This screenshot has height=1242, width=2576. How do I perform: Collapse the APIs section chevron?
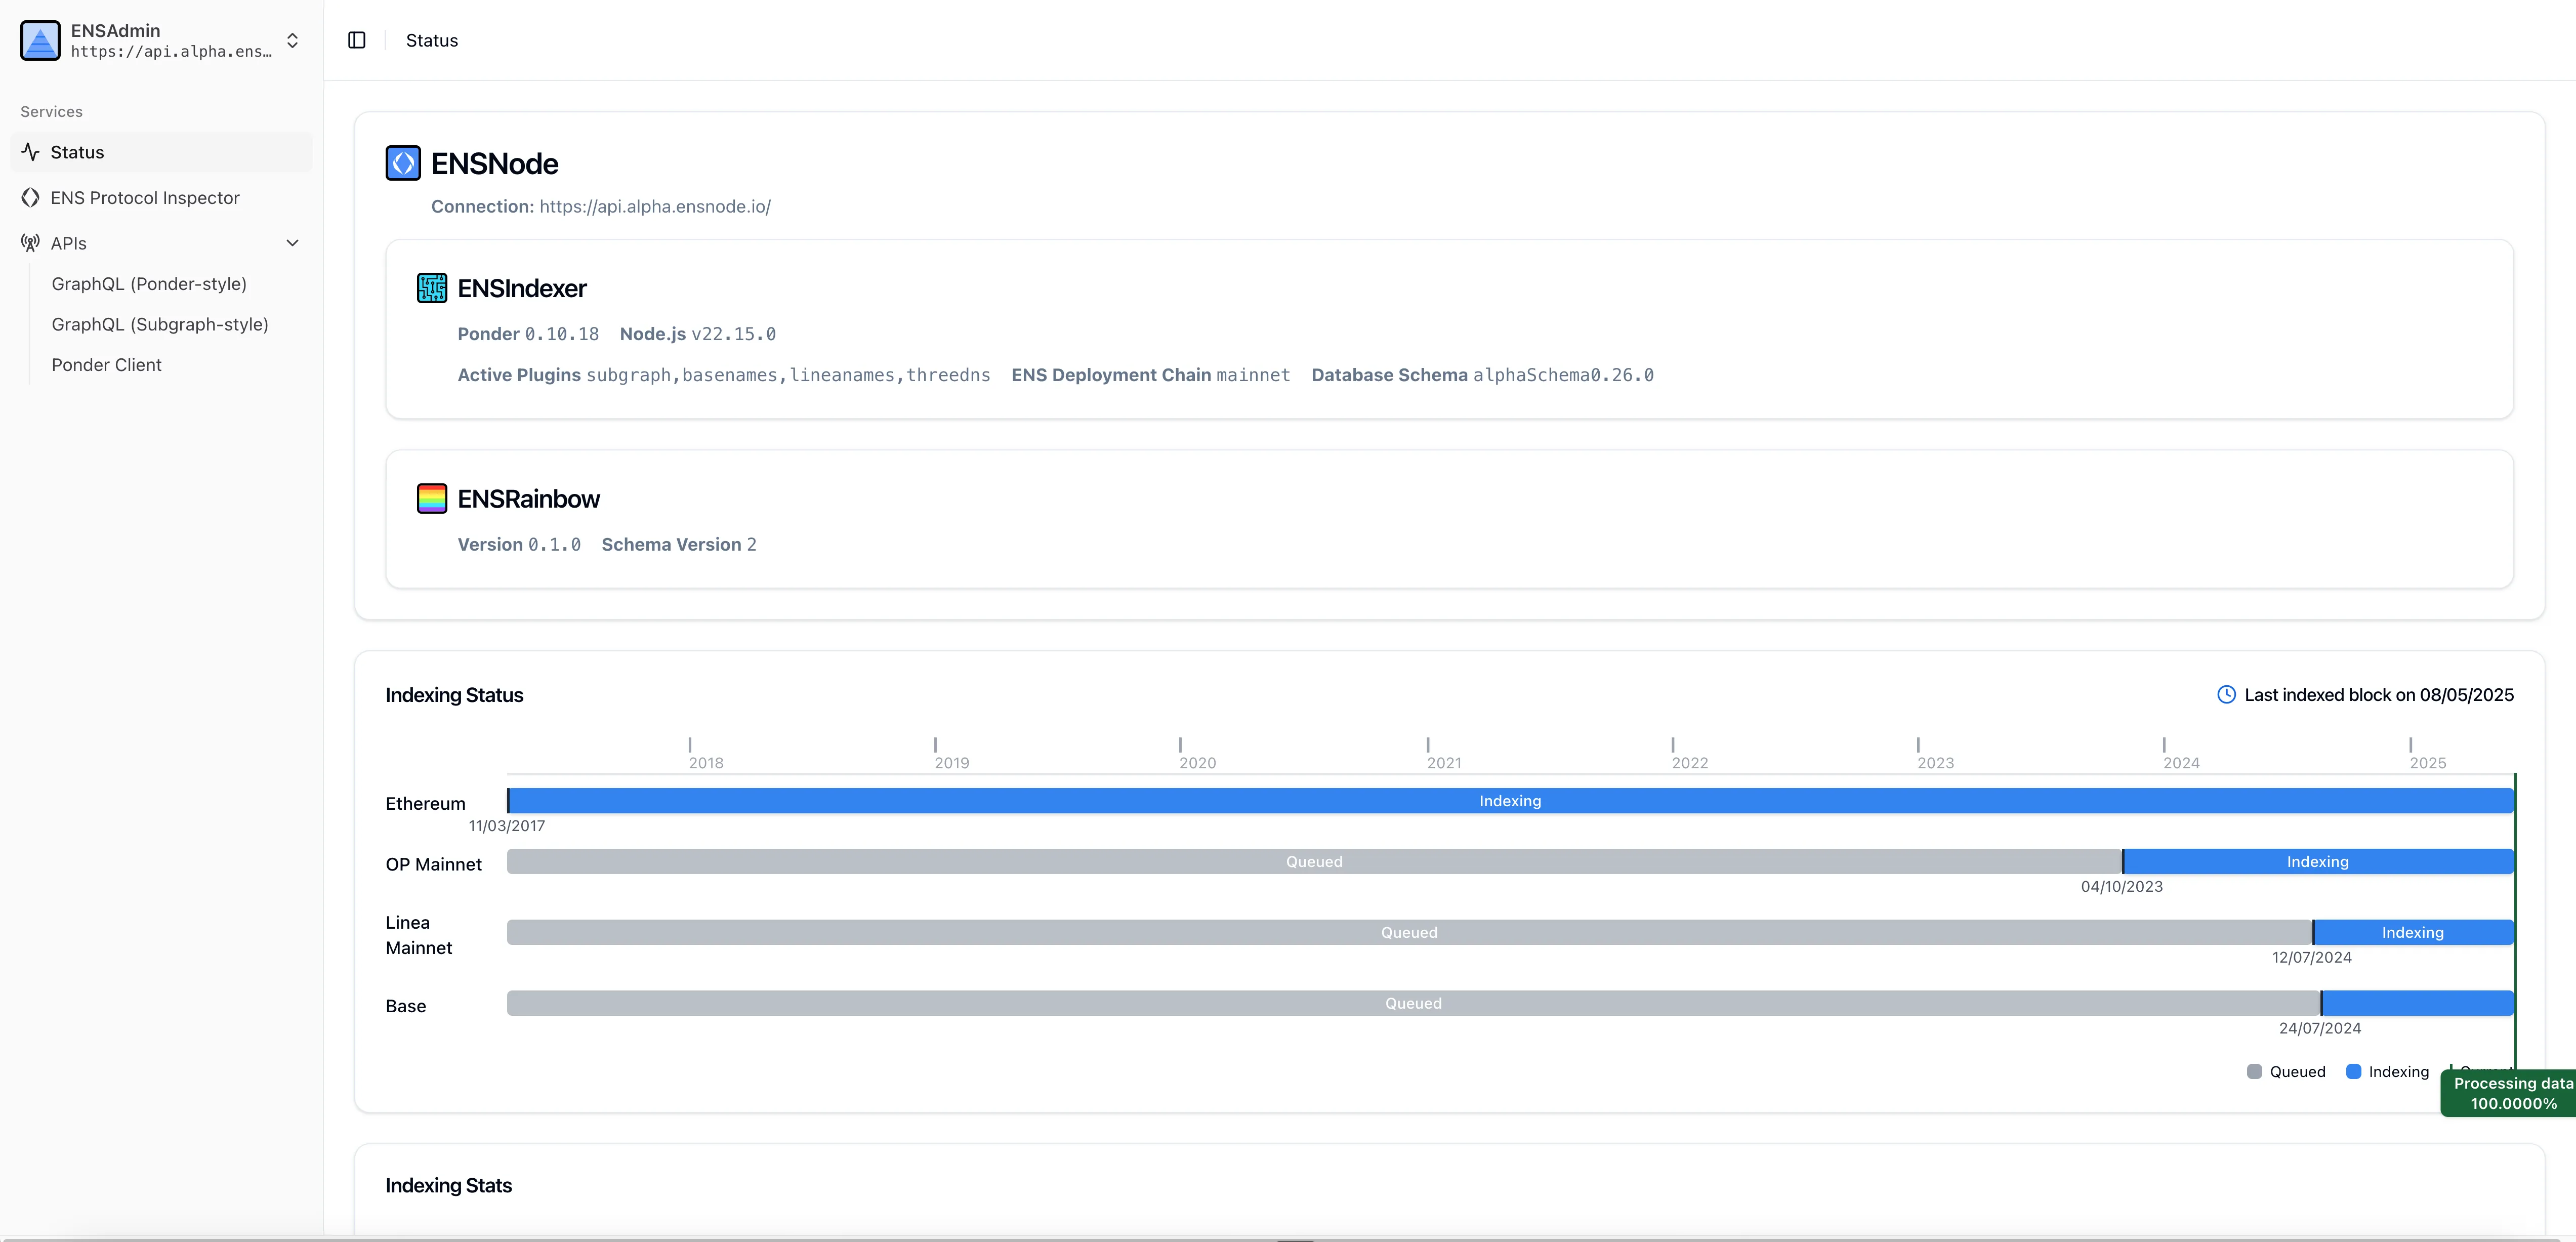[x=291, y=243]
